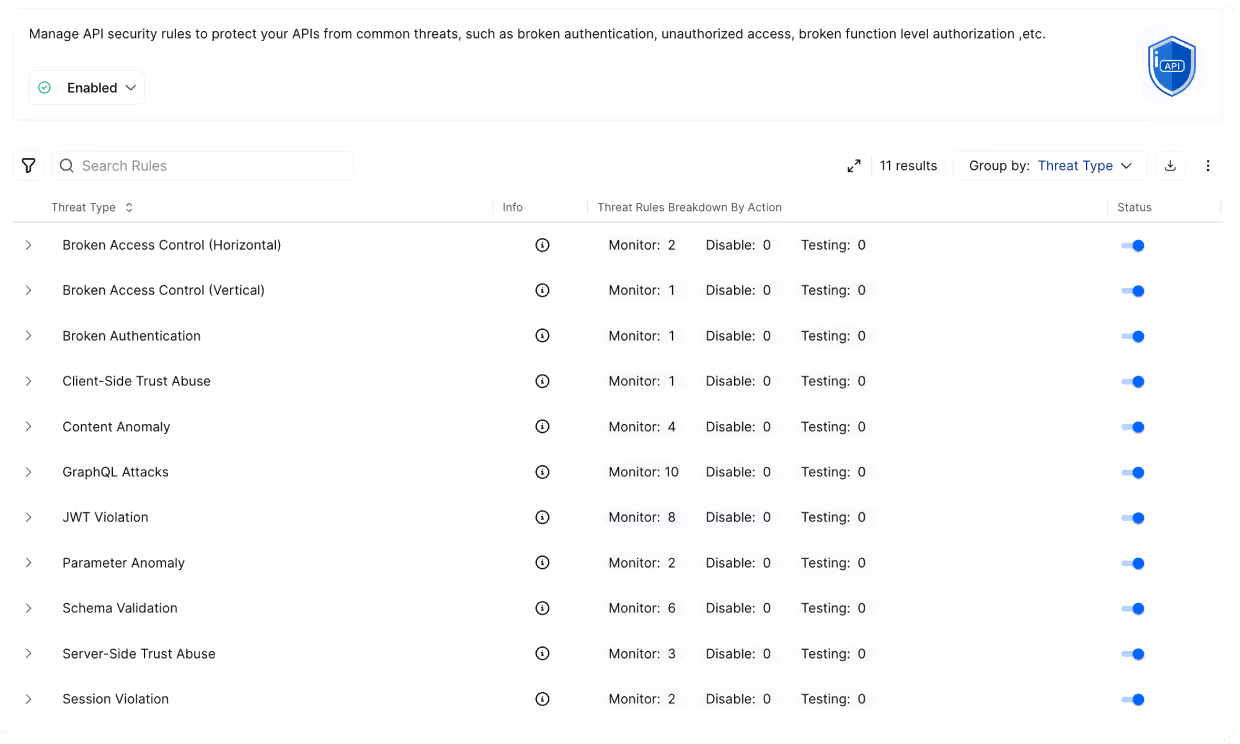Viewport: 1240px width, 744px height.
Task: Click the fullscreen expand icon near results count
Action: (x=854, y=166)
